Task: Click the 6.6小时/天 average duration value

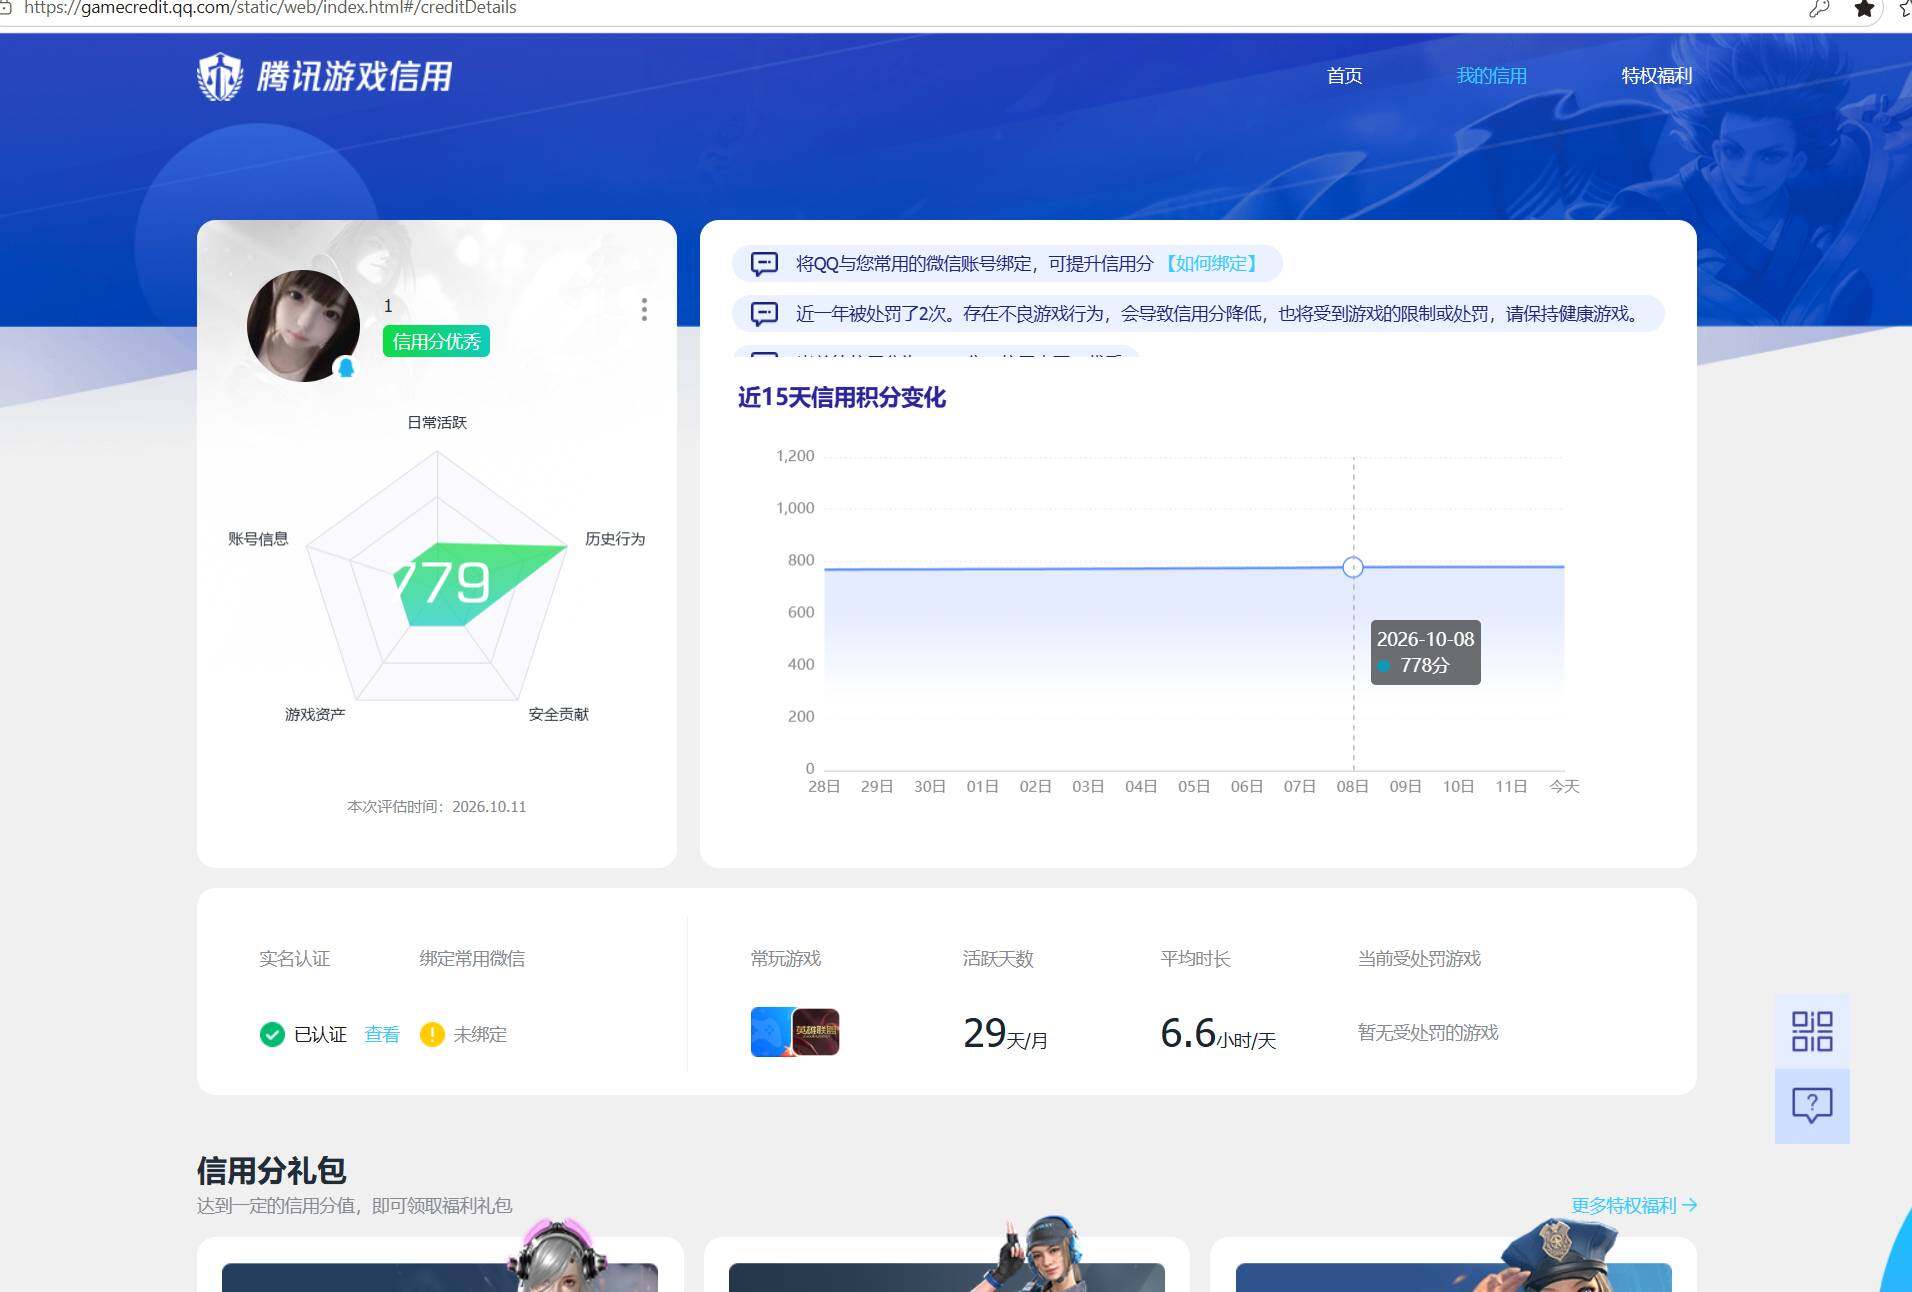Action: point(1218,1034)
